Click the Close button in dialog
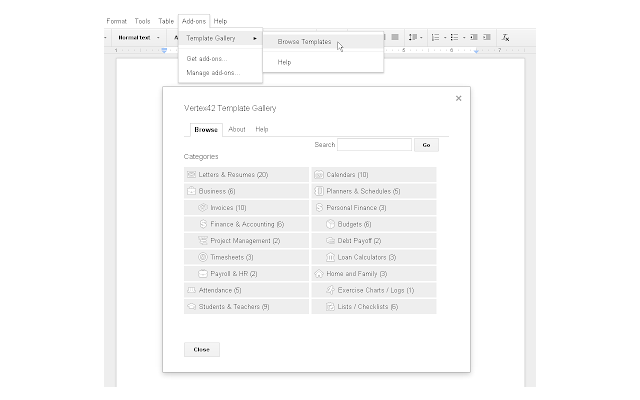This screenshot has height=400, width=640. click(202, 350)
